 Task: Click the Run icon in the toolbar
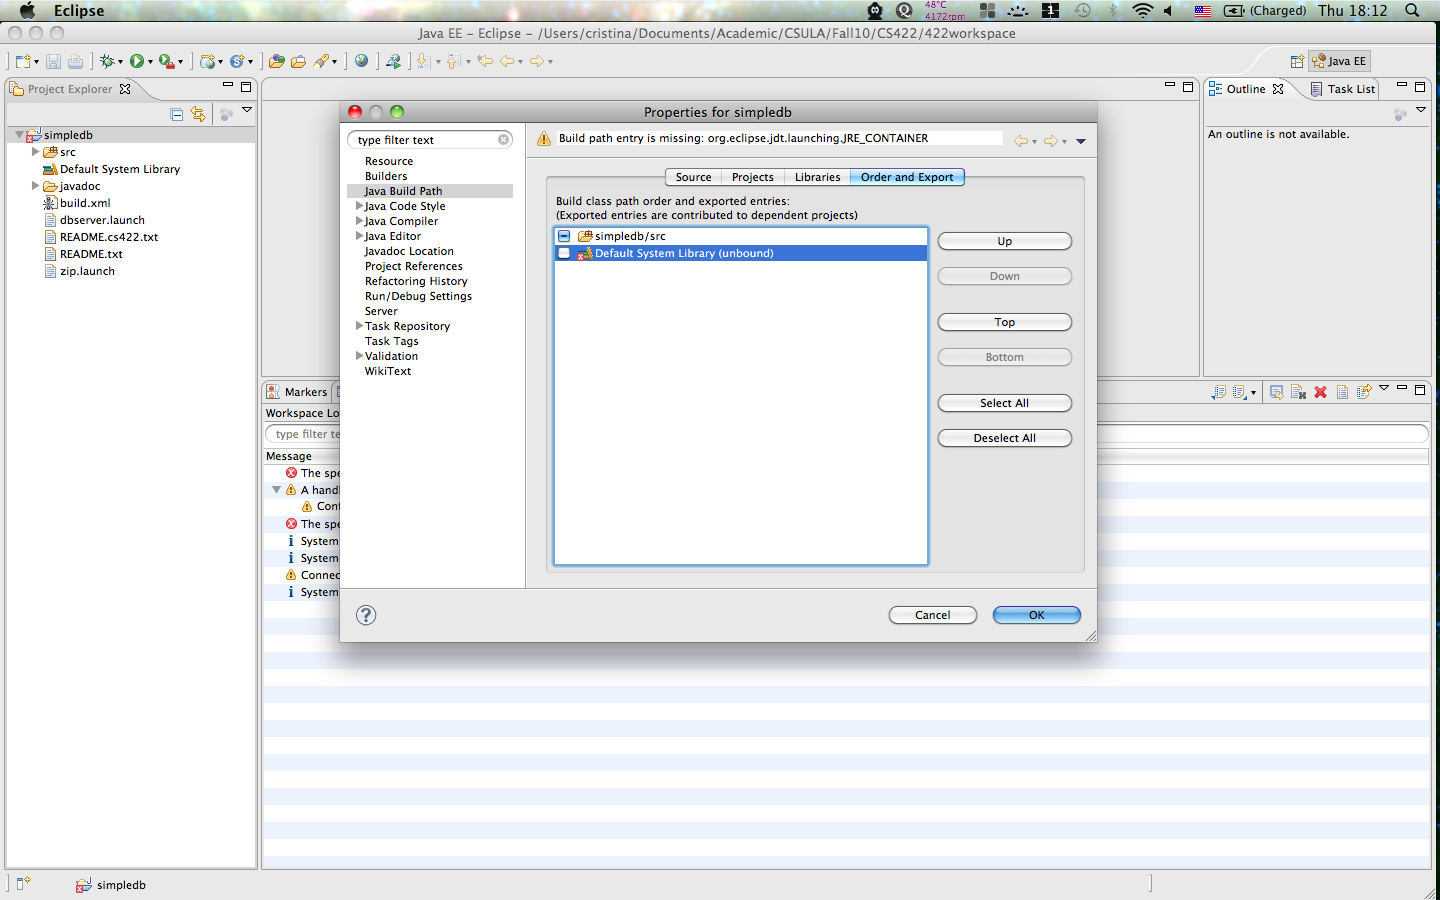[x=136, y=61]
